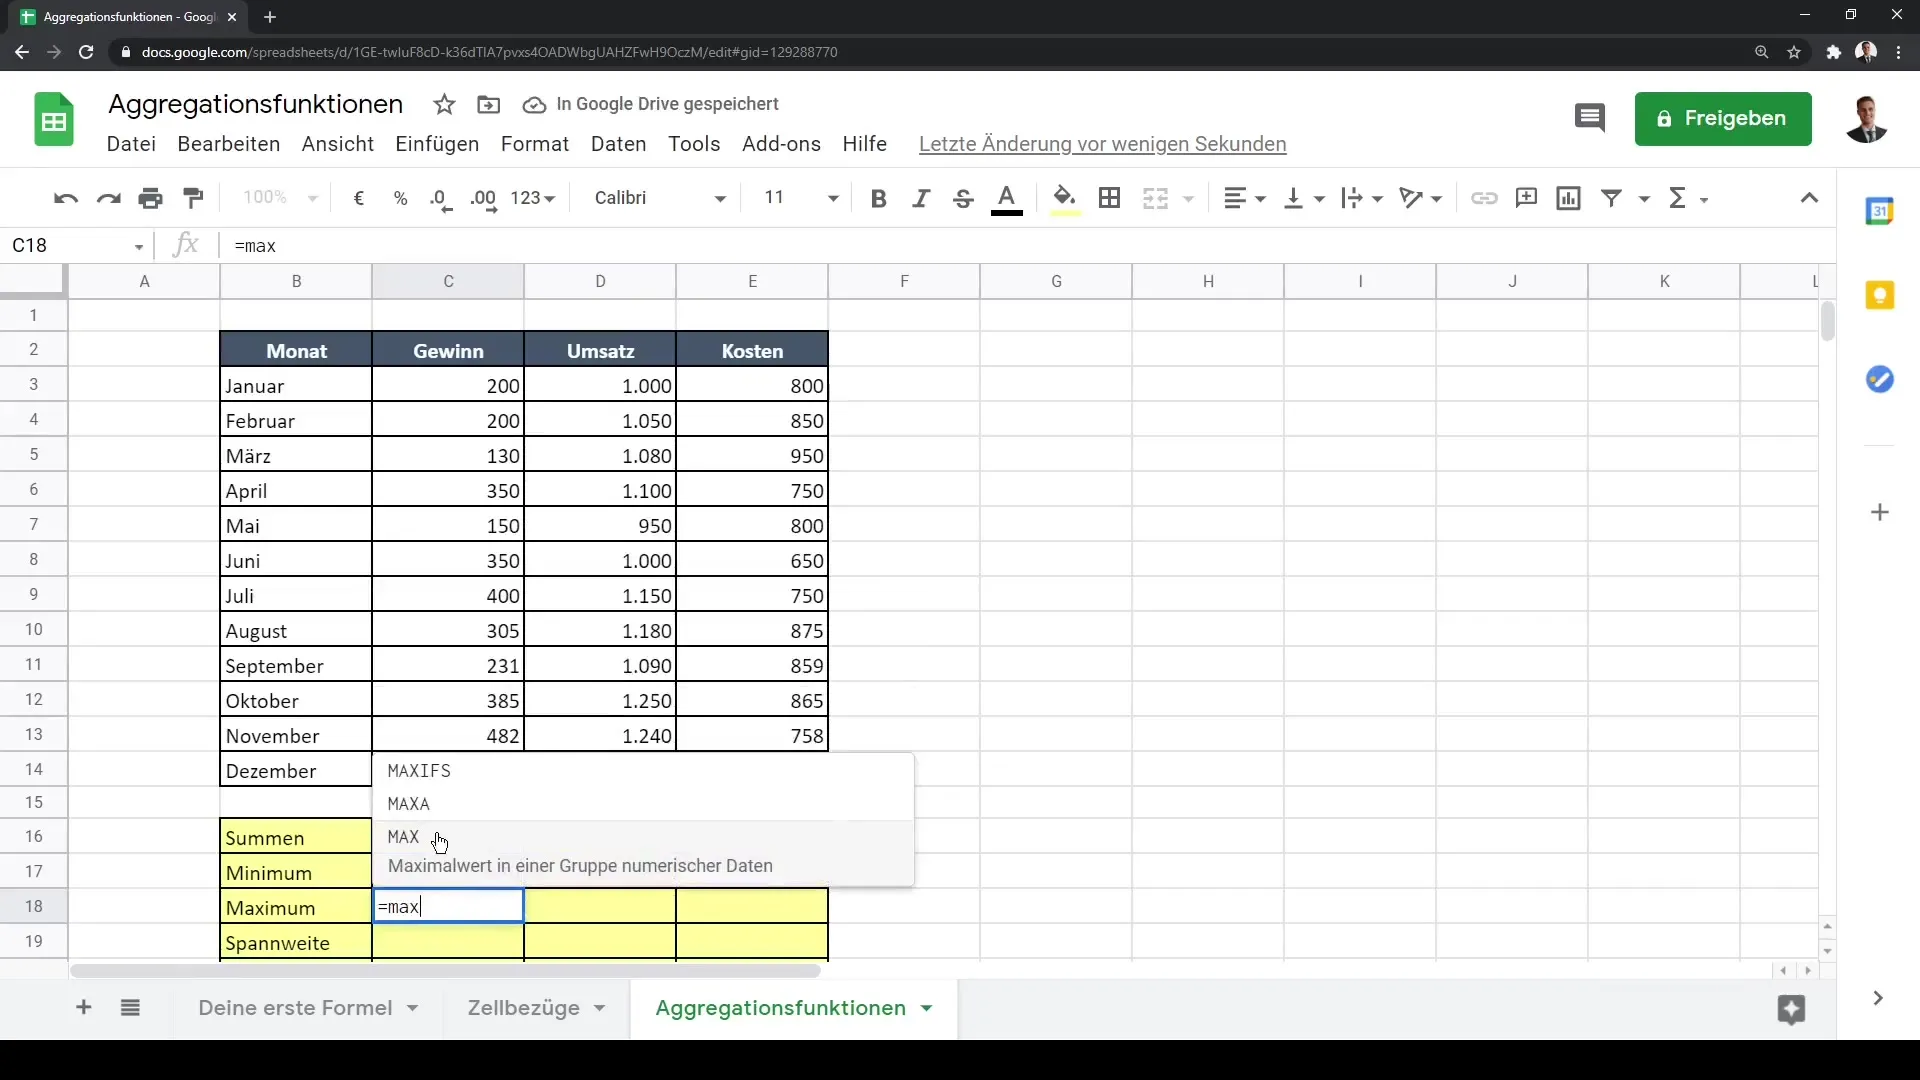
Task: Decrease decimal places
Action: coord(441,198)
